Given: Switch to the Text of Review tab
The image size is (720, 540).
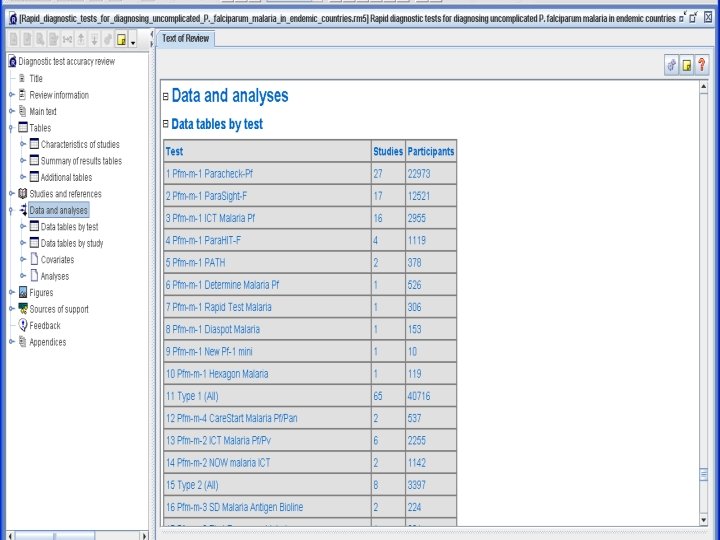Looking at the screenshot, I should point(186,39).
